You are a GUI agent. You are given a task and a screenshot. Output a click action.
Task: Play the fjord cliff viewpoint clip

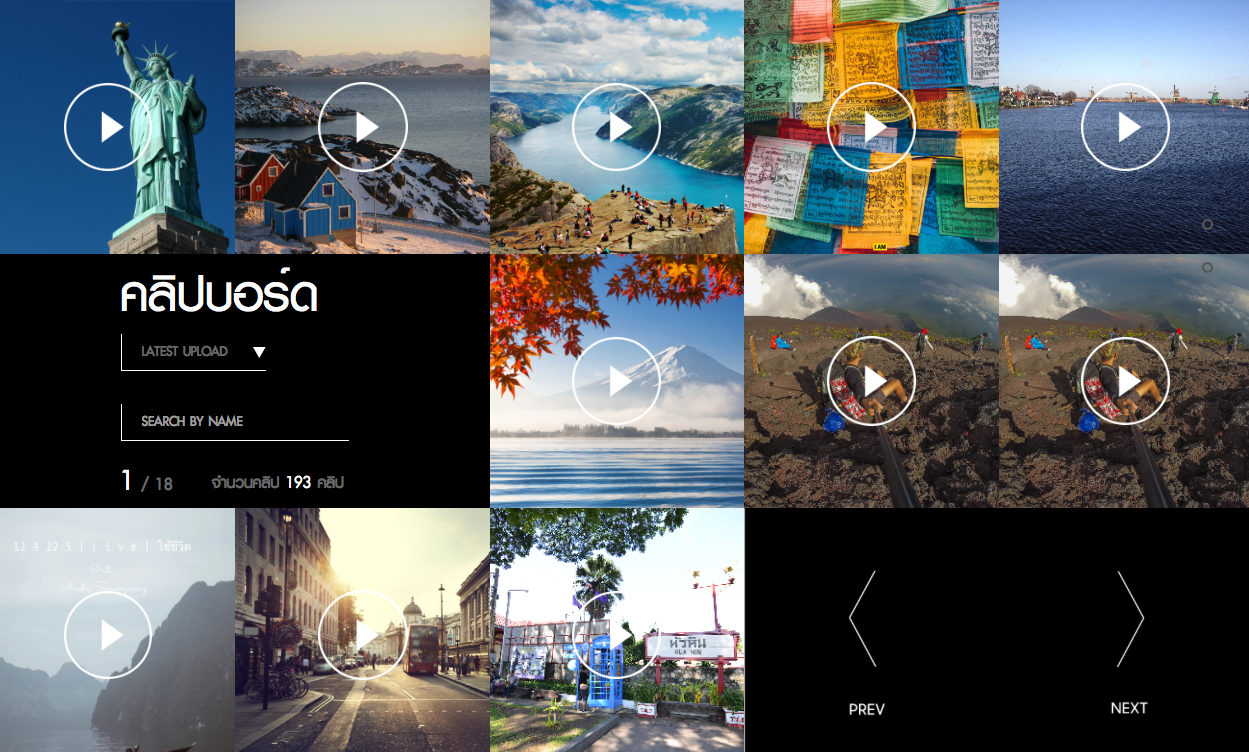(616, 127)
